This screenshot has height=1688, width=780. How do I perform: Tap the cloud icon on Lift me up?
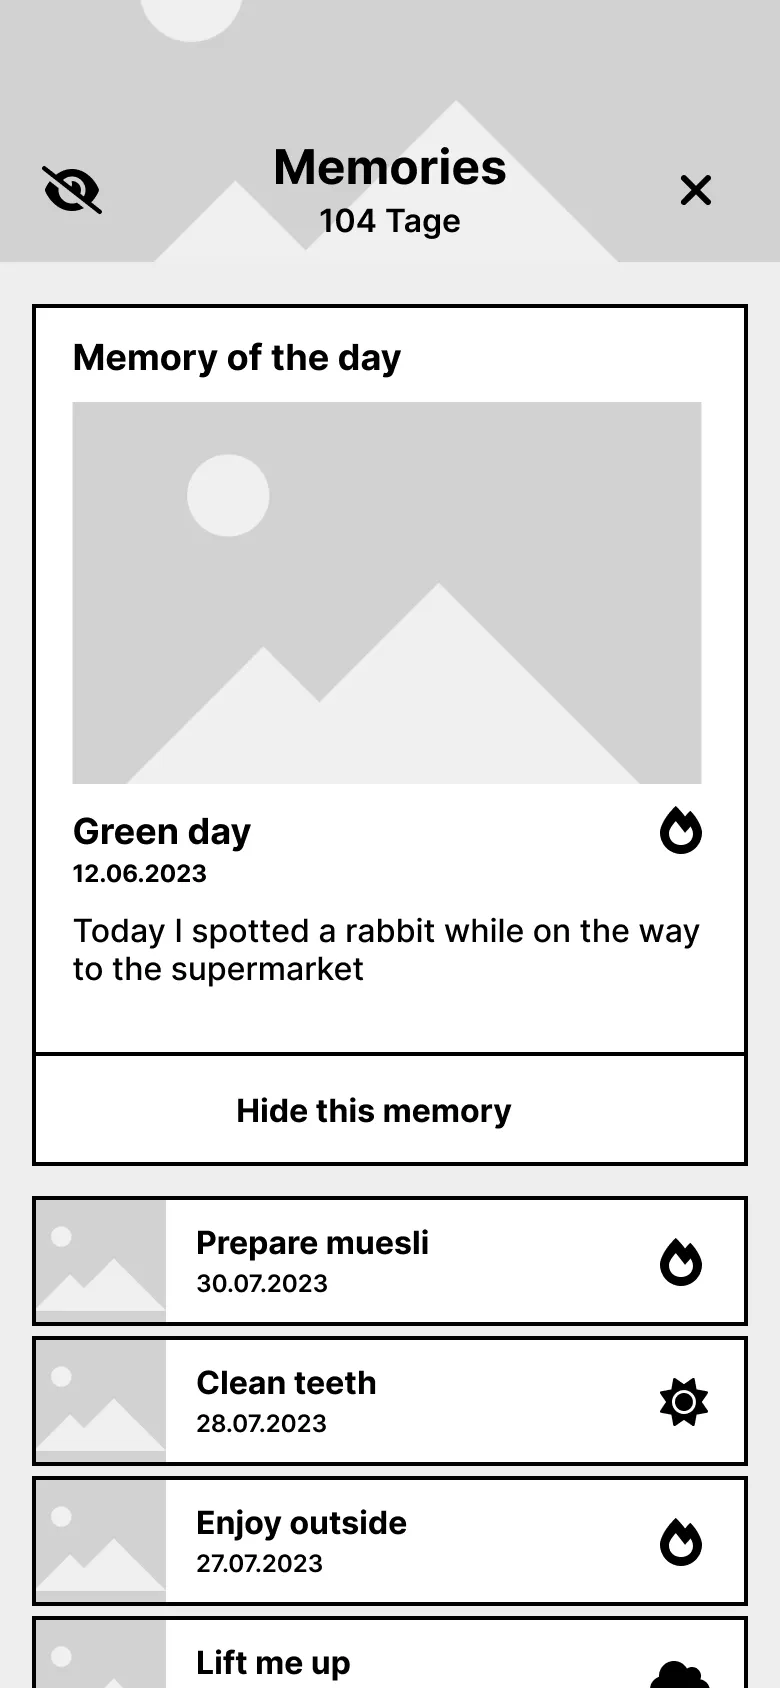(x=680, y=1674)
